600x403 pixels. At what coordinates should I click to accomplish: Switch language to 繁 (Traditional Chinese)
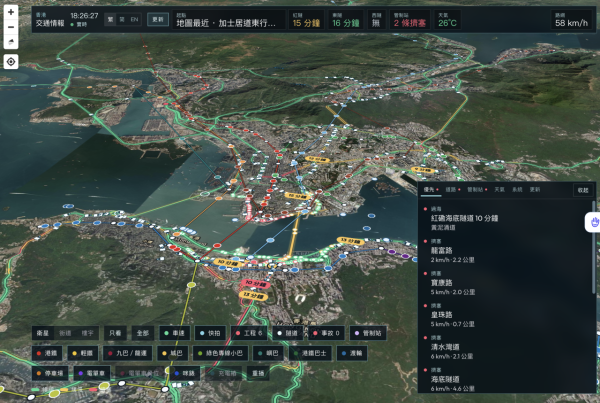(110, 19)
